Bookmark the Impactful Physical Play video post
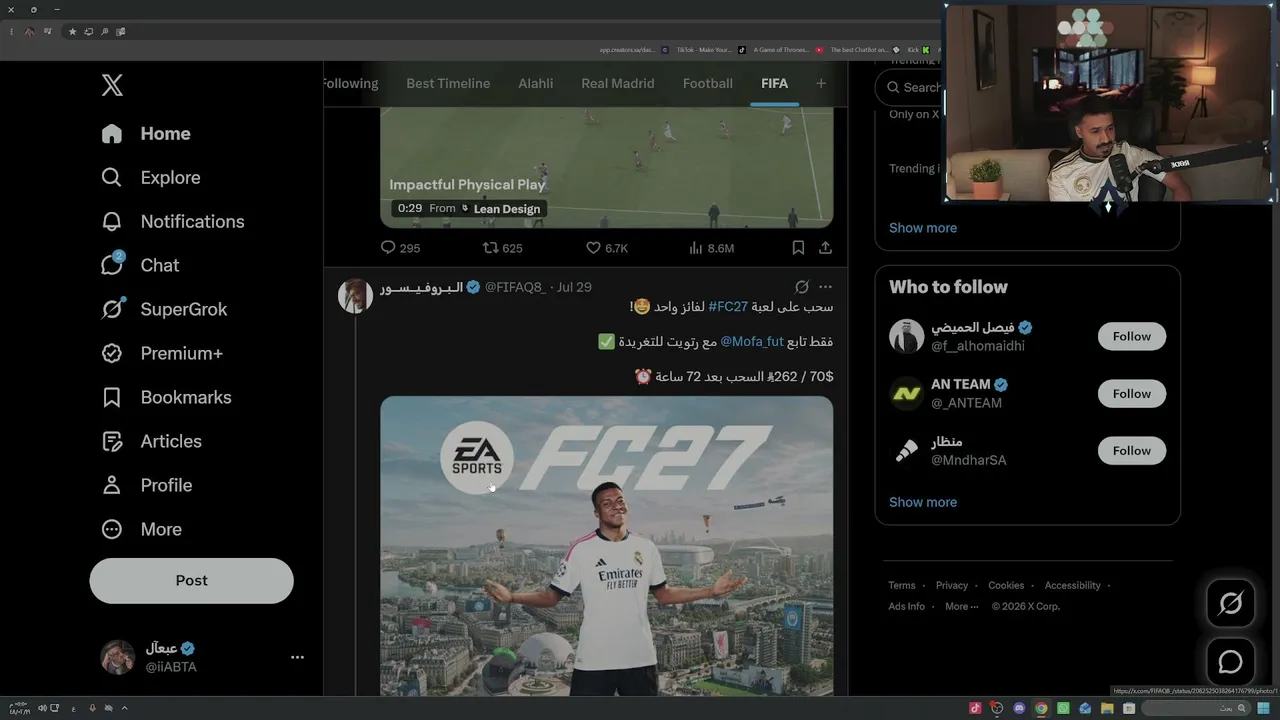Viewport: 1280px width, 720px height. tap(798, 248)
